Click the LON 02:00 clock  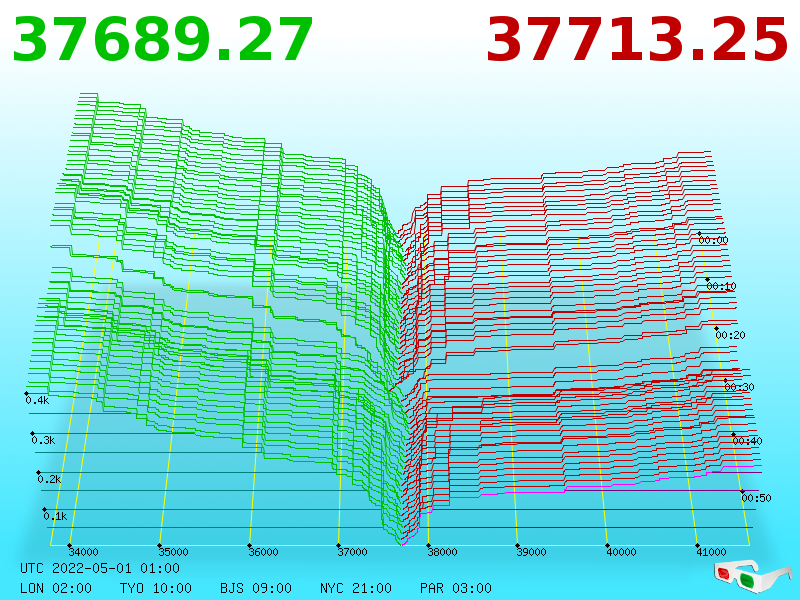pos(56,588)
